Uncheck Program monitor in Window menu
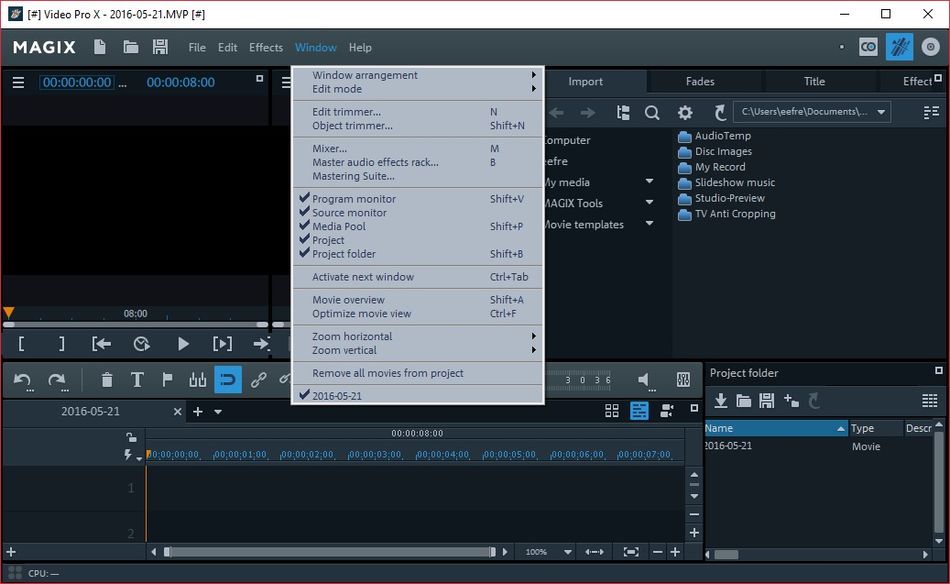 (x=354, y=199)
